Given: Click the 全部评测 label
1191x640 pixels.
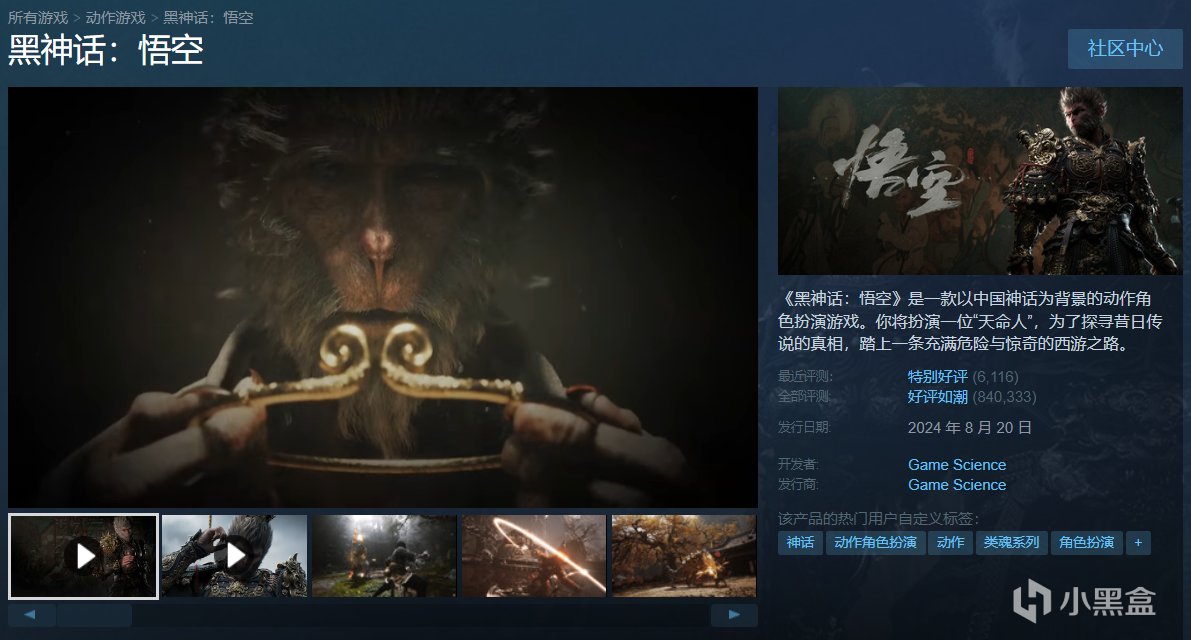Looking at the screenshot, I should tap(805, 397).
